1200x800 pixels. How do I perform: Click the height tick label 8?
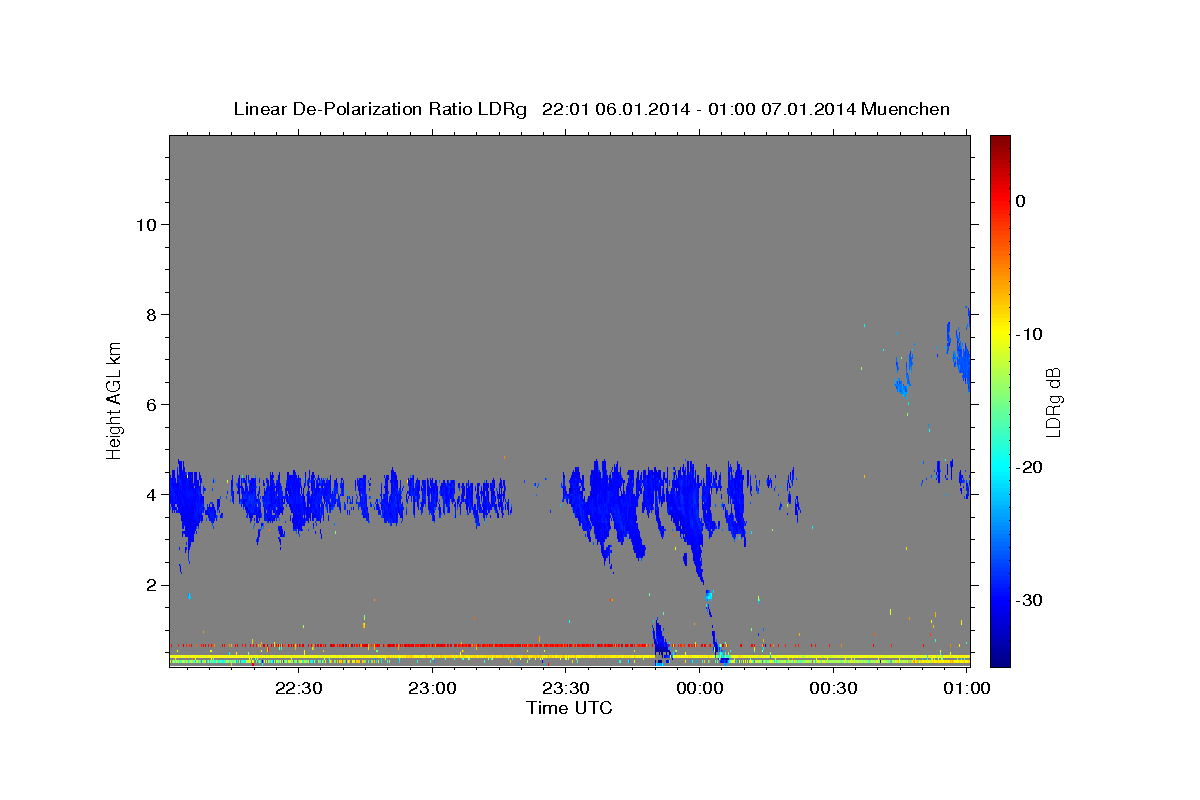pyautogui.click(x=150, y=314)
